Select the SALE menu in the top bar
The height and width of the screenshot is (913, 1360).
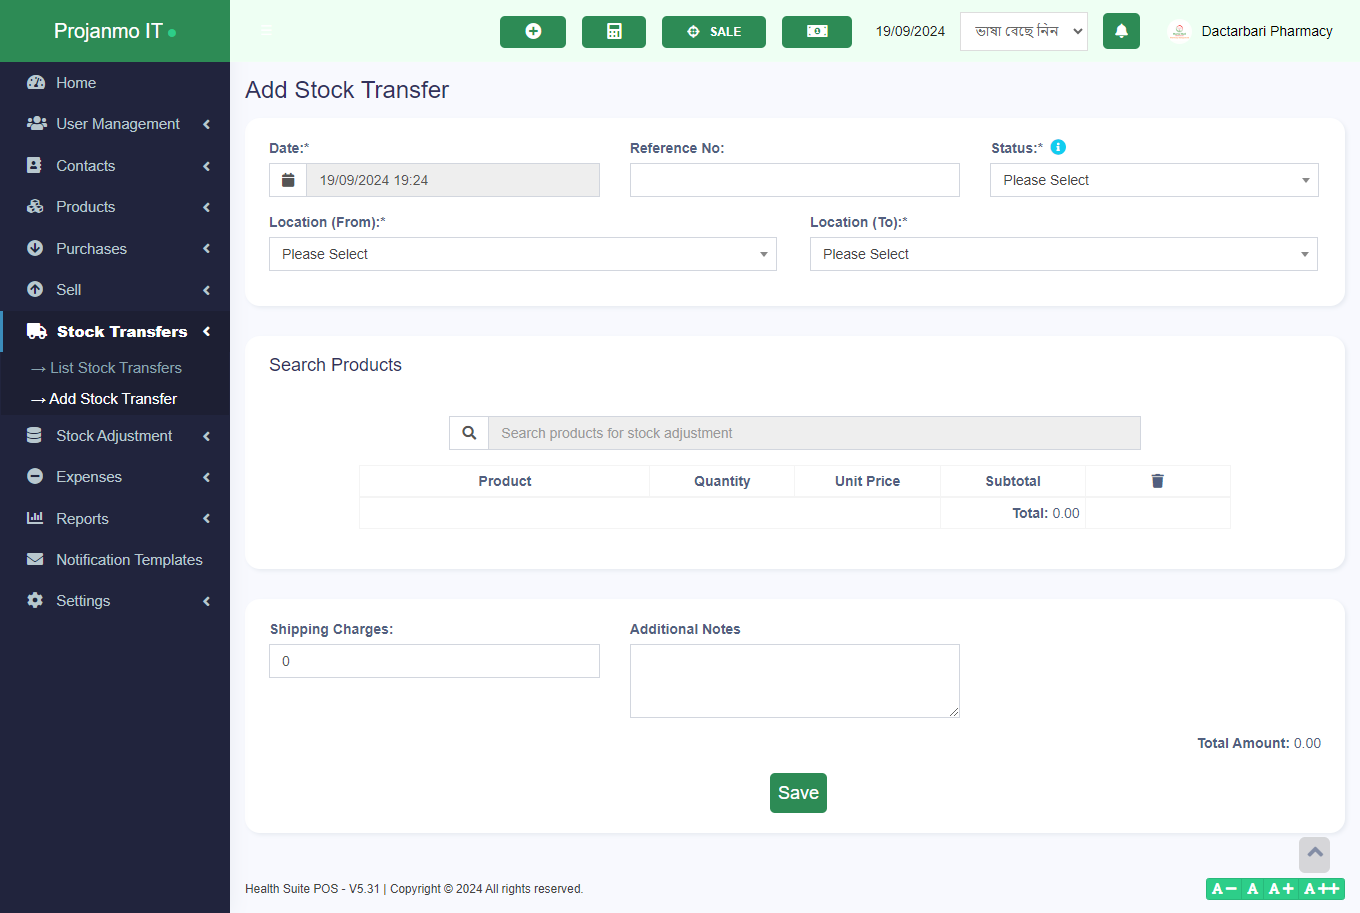(713, 31)
